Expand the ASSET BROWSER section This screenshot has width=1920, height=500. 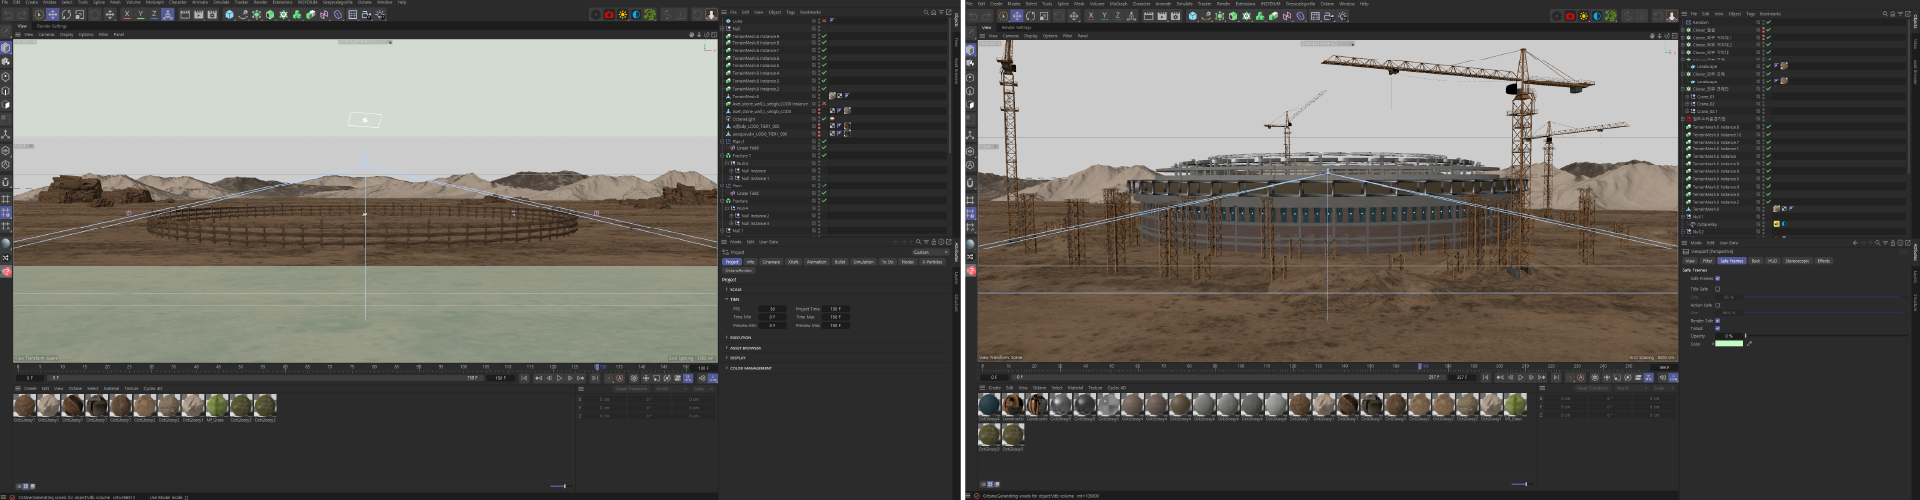click(726, 348)
